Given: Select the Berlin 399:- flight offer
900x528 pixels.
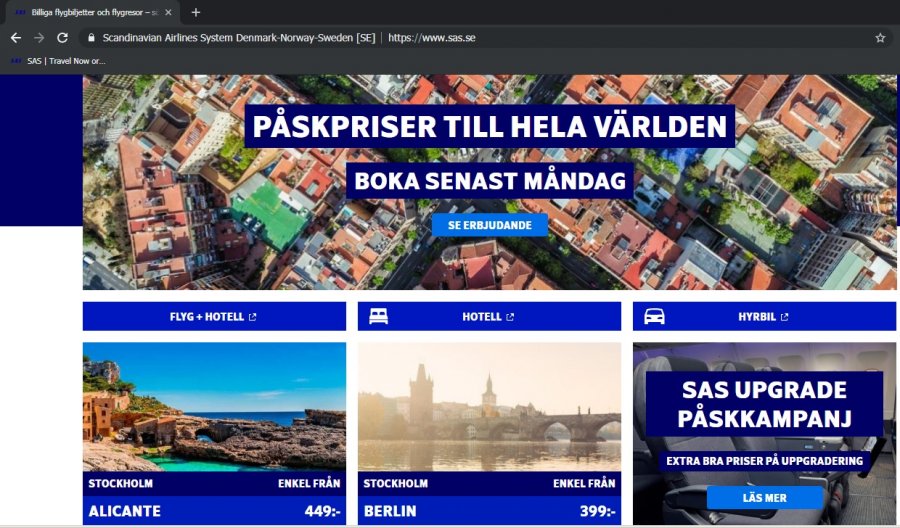Looking at the screenshot, I should (489, 433).
